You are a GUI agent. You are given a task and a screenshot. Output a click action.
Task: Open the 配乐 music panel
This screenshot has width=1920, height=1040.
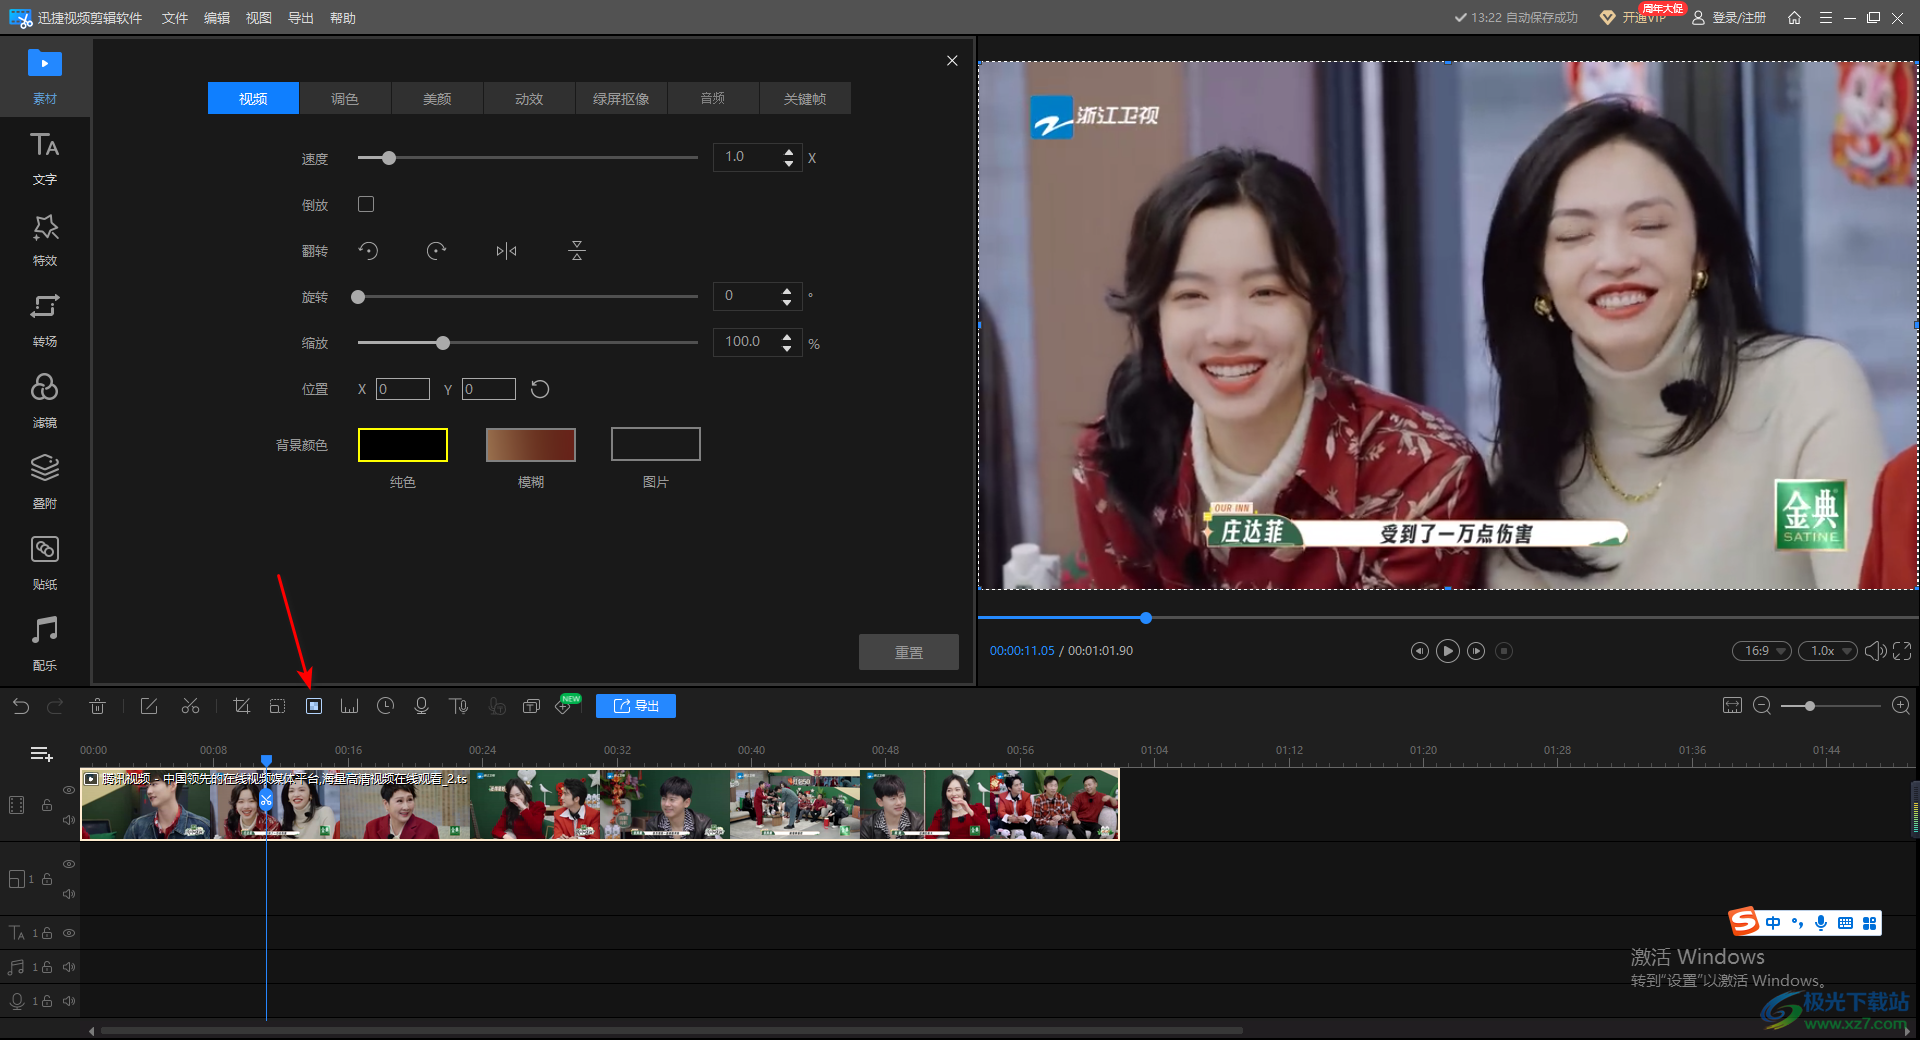click(x=45, y=644)
